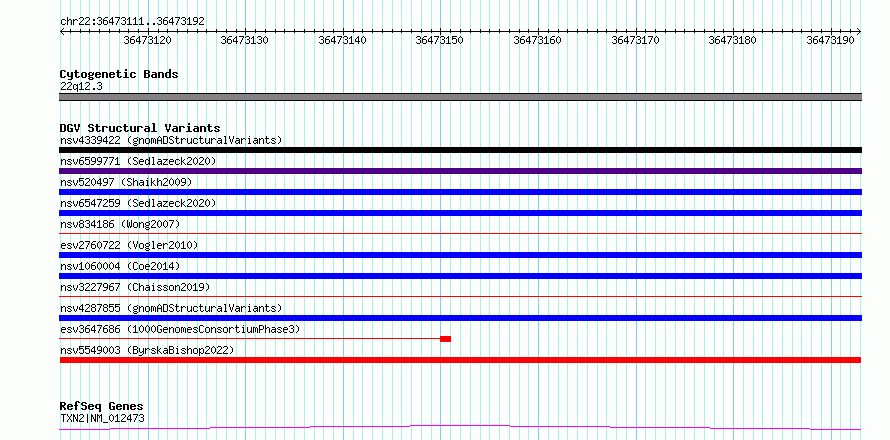The width and height of the screenshot is (890, 440).
Task: Click the blue nsv4287855 variant bar
Action: point(460,318)
